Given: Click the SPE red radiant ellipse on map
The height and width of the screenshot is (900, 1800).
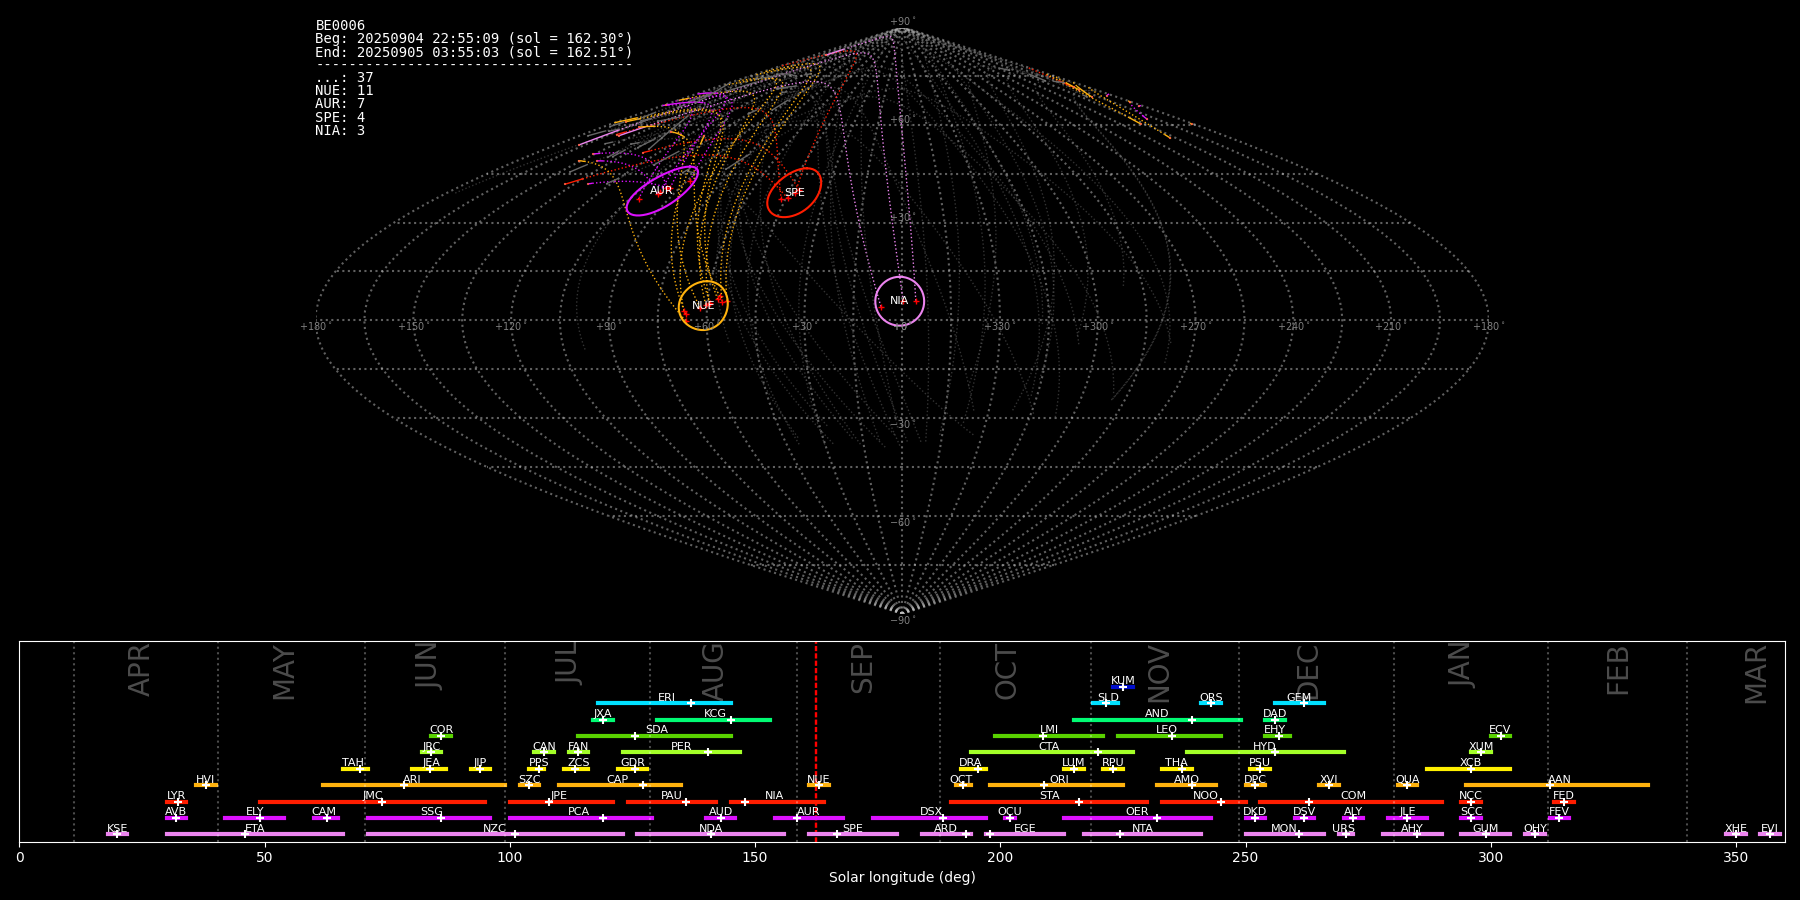Looking at the screenshot, I should pos(794,192).
